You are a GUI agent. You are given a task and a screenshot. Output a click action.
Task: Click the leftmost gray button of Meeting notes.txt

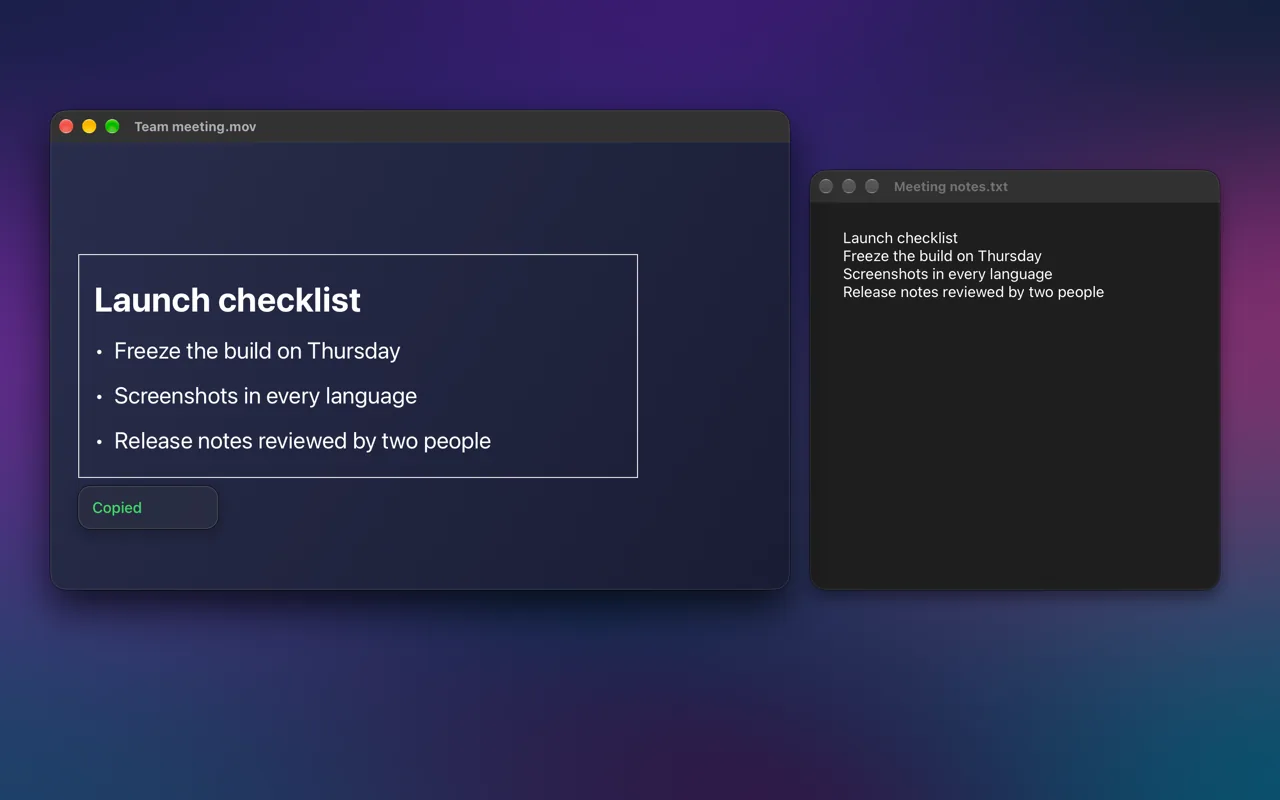pyautogui.click(x=826, y=186)
